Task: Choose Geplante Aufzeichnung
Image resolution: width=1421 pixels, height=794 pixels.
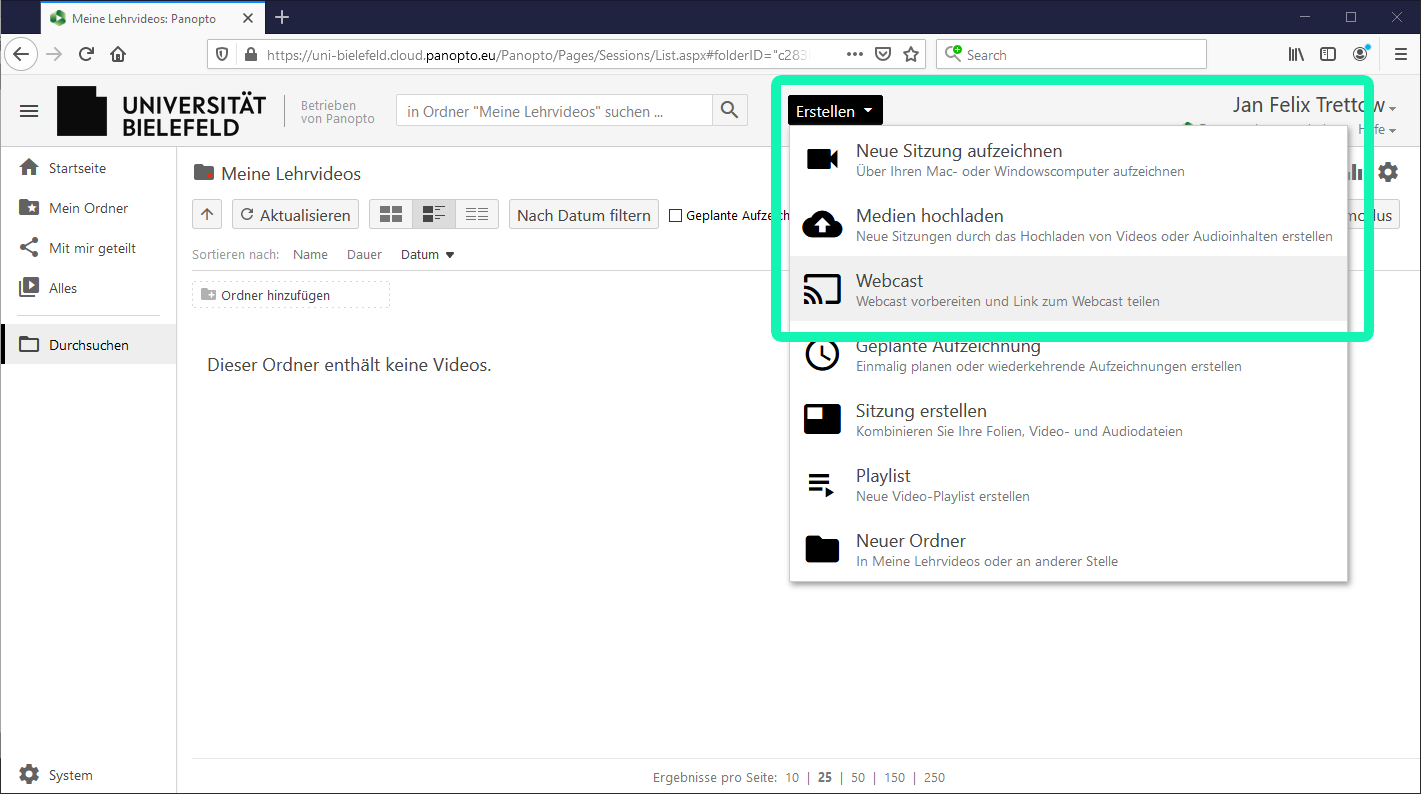Action: (1068, 355)
